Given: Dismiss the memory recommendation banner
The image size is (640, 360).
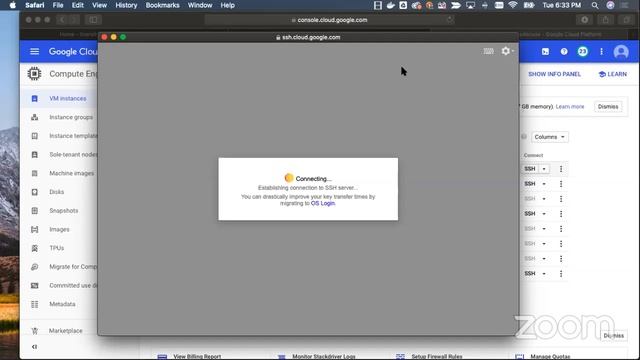Looking at the screenshot, I should (608, 107).
